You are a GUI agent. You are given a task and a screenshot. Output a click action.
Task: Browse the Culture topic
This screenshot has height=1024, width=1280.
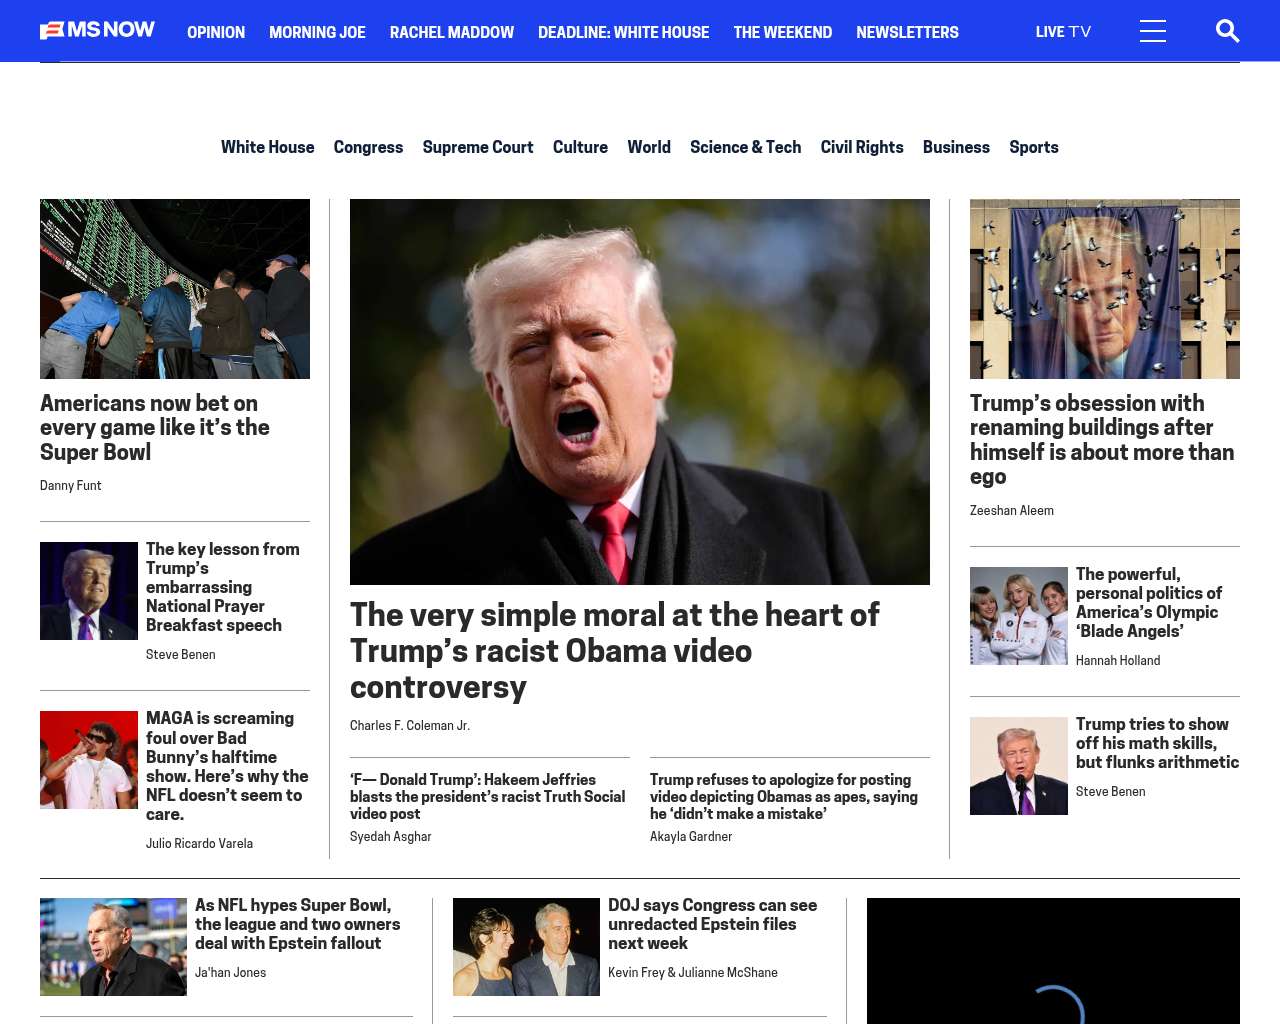(580, 147)
